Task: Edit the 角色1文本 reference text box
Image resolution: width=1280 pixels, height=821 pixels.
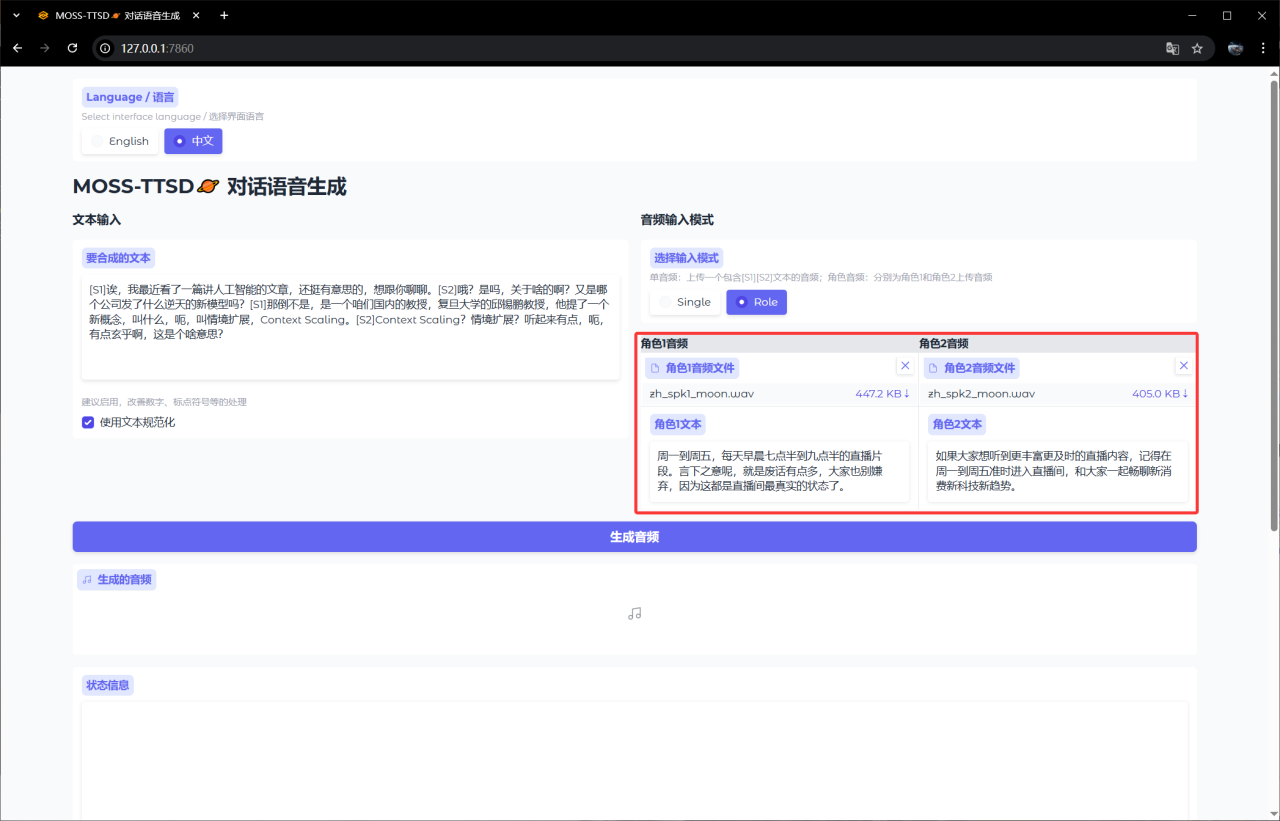Action: (x=779, y=471)
